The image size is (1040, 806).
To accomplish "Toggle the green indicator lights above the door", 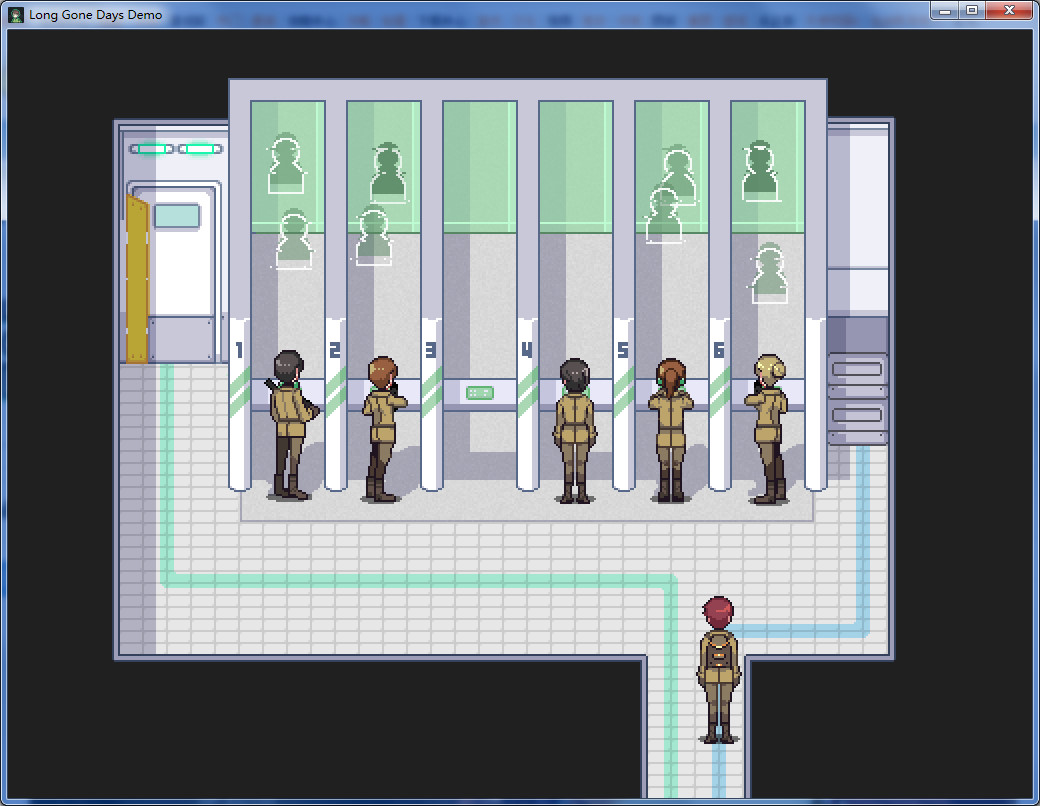I will tap(176, 149).
